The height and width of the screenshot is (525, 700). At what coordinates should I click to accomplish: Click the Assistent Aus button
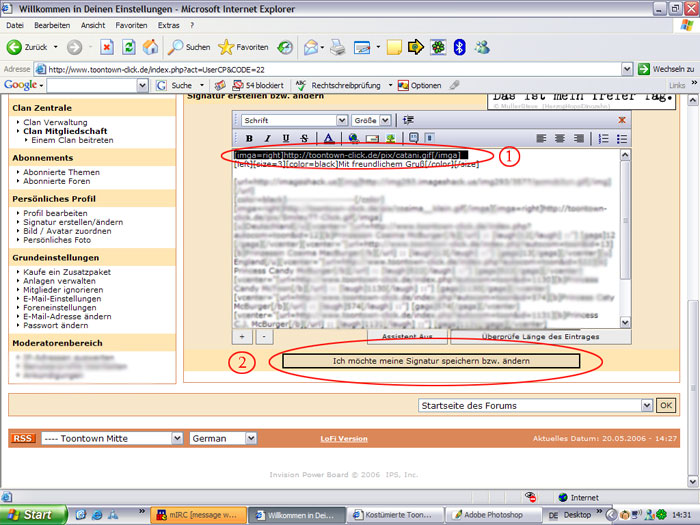pyautogui.click(x=407, y=337)
